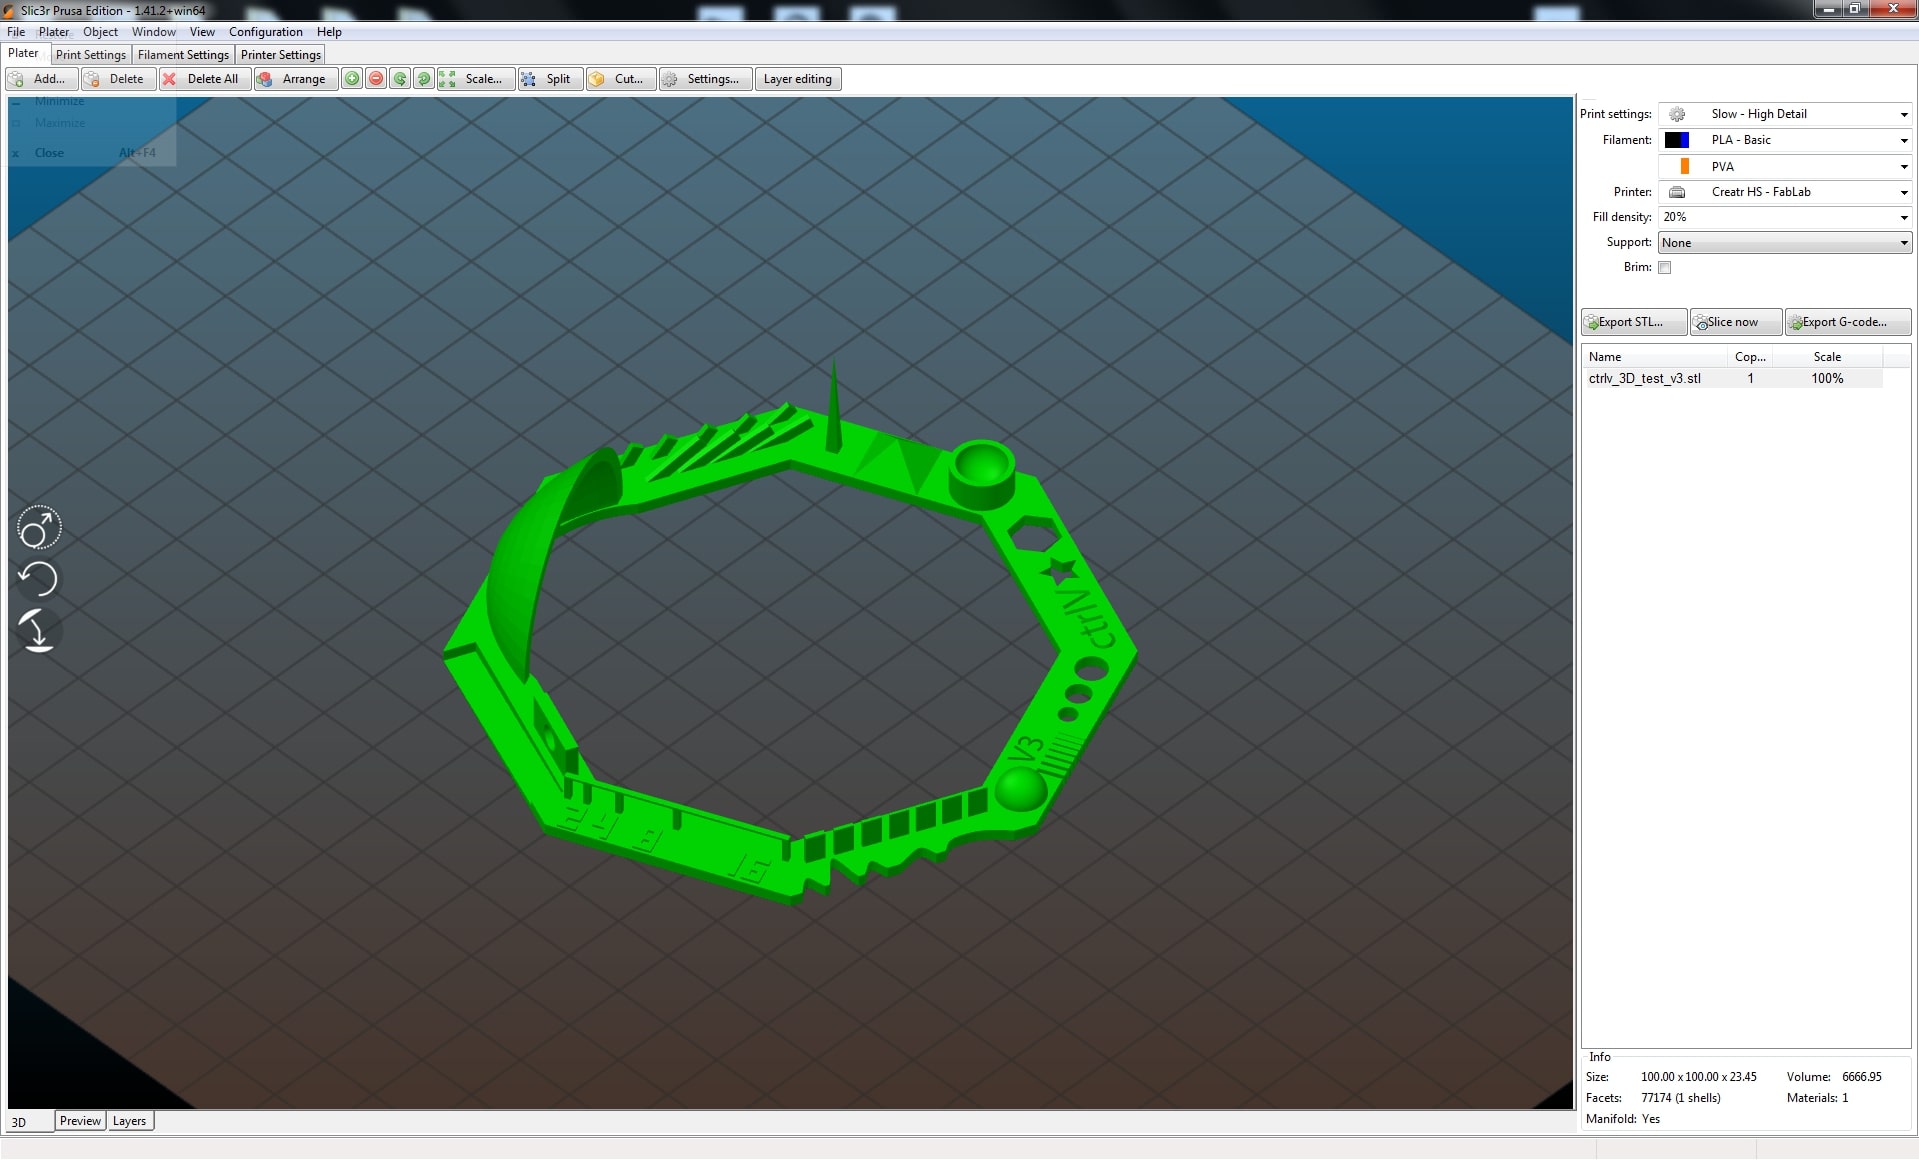The height and width of the screenshot is (1160, 1919).
Task: Click the copies value 1 in object row
Action: click(1750, 378)
